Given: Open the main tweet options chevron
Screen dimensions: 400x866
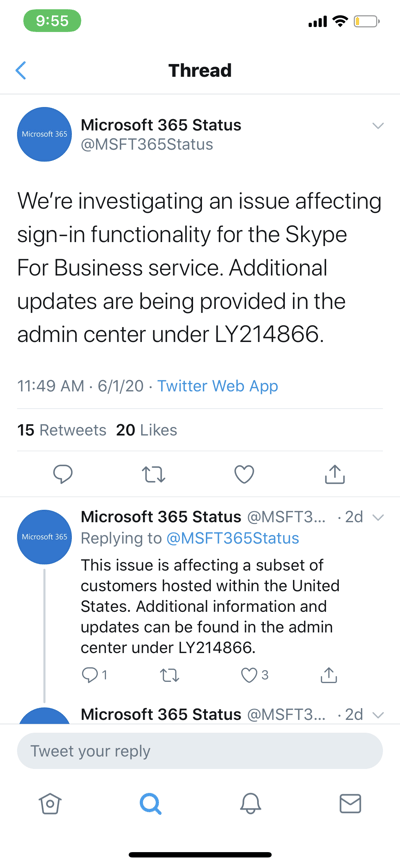Looking at the screenshot, I should [378, 126].
